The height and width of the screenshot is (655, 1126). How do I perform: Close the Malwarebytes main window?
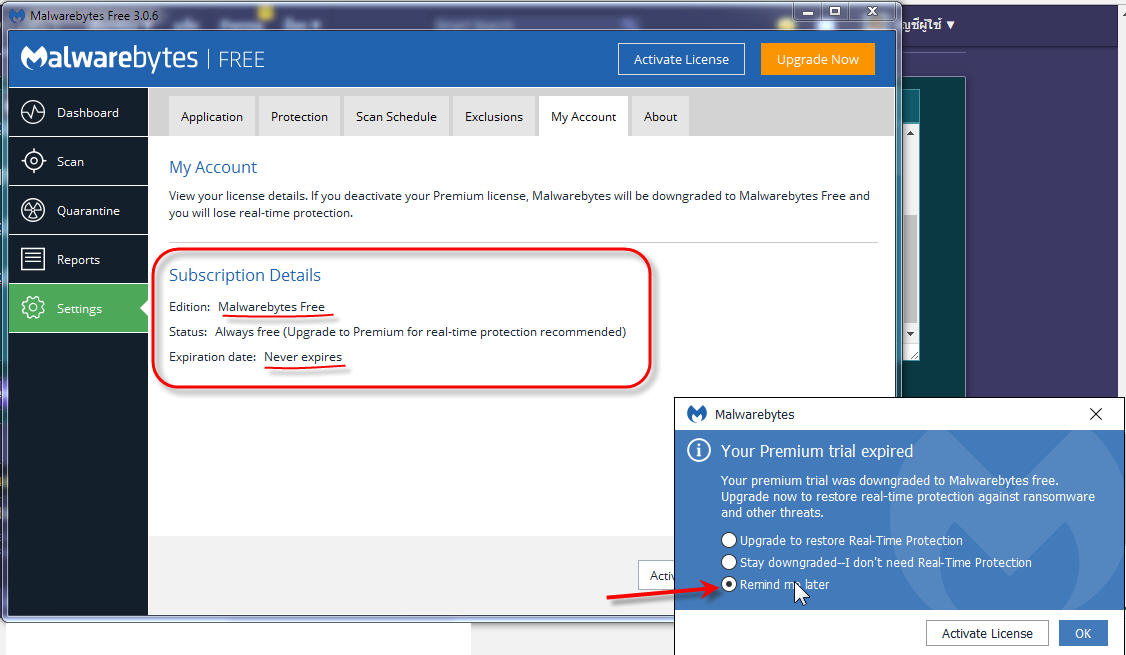[x=873, y=11]
